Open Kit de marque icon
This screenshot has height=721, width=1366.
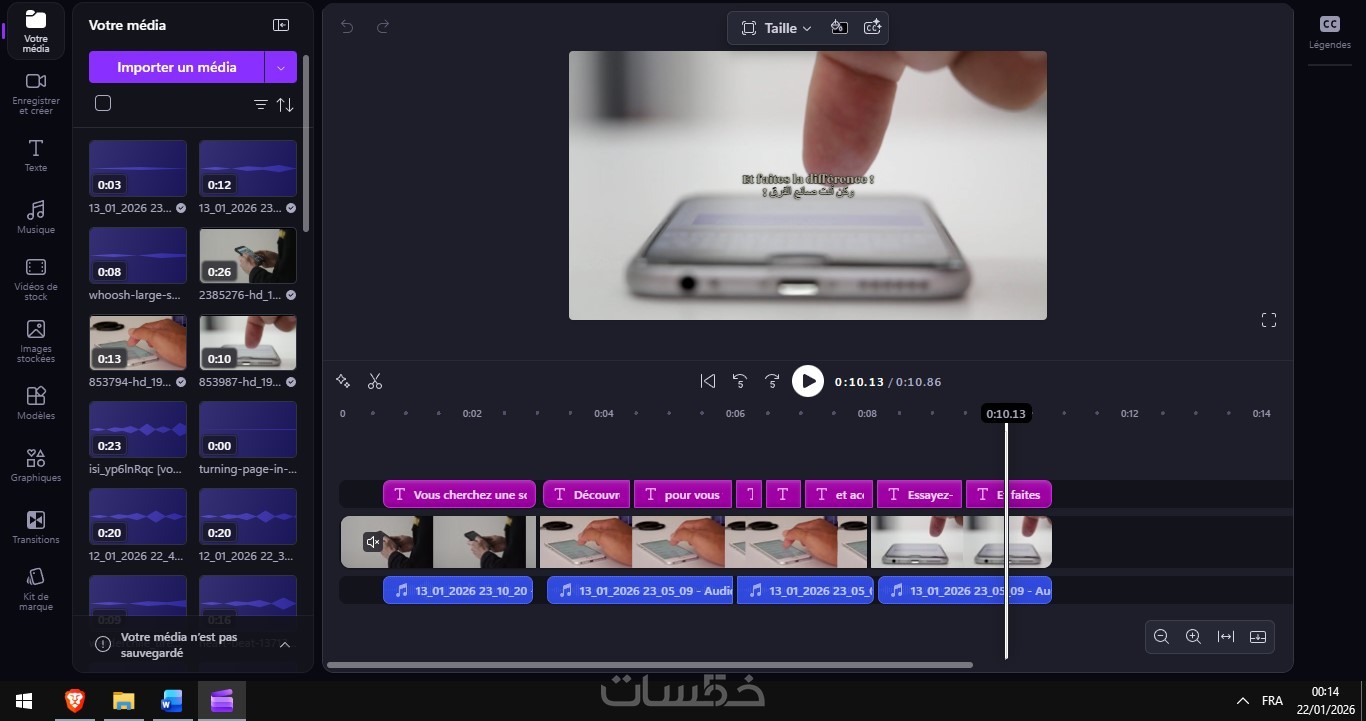[35, 590]
